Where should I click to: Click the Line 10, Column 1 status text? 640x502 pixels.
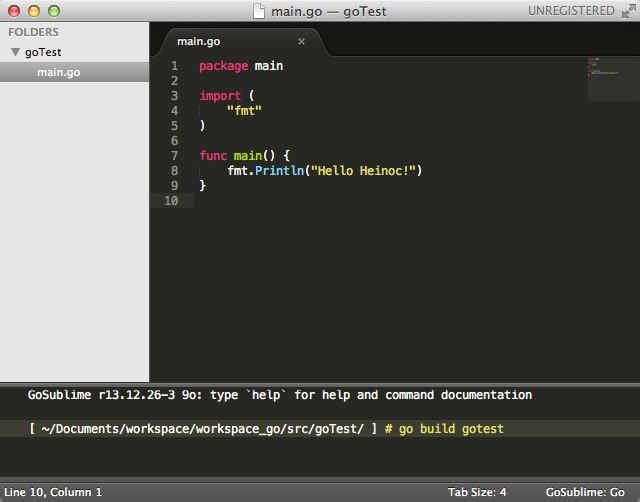tap(54, 492)
